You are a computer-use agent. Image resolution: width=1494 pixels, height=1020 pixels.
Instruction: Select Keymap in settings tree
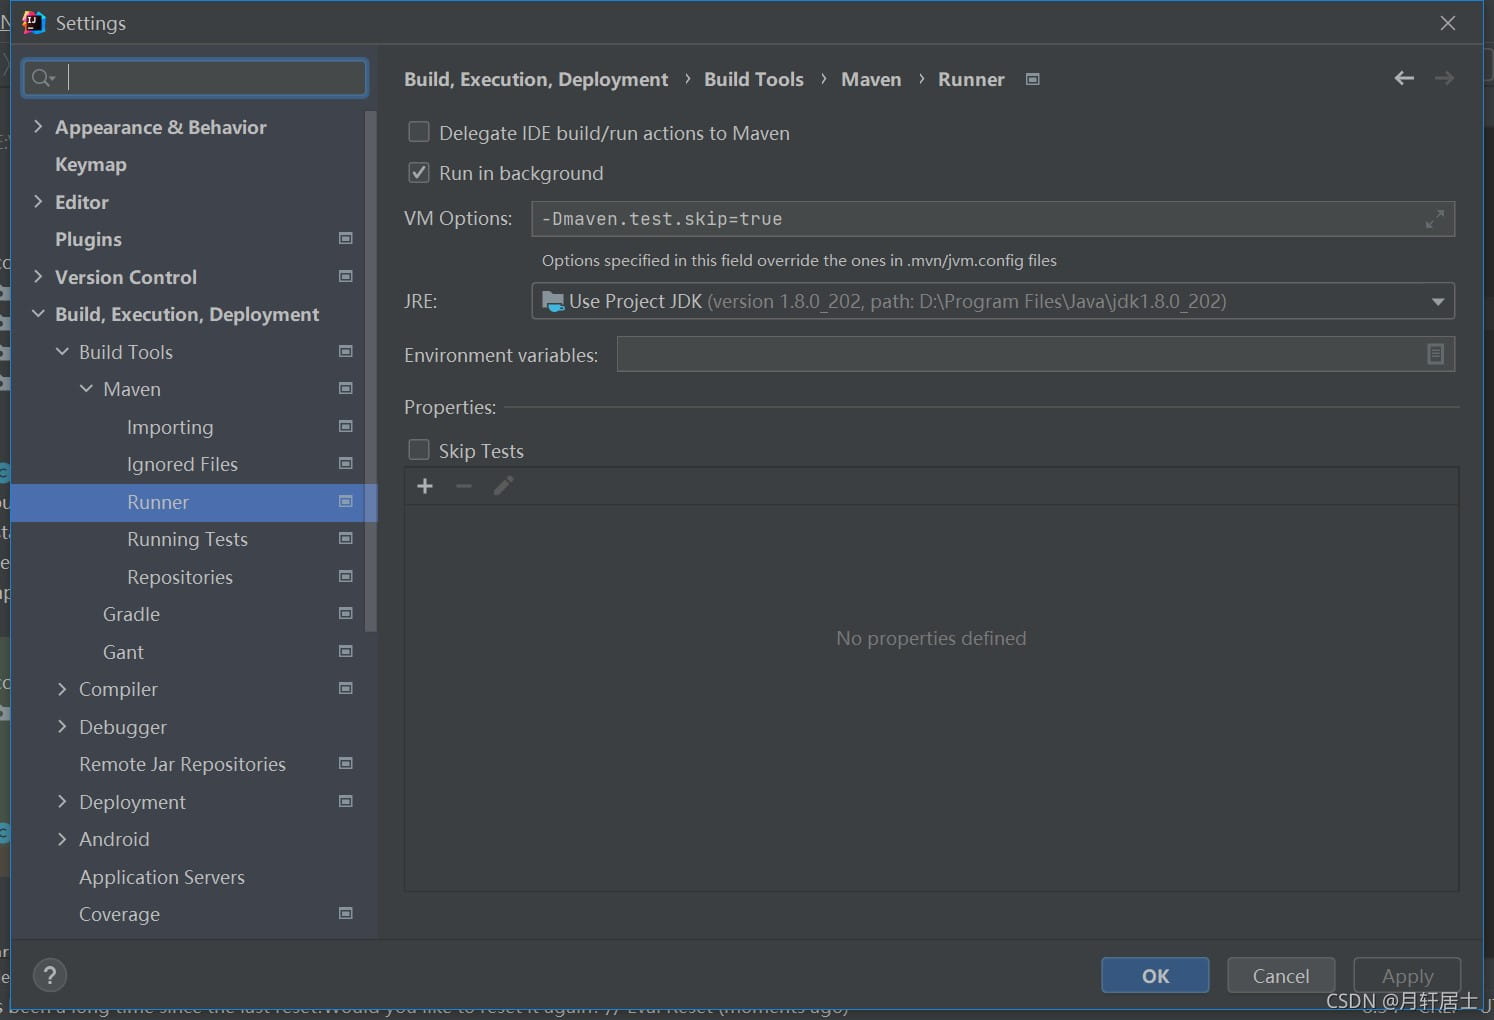(91, 164)
